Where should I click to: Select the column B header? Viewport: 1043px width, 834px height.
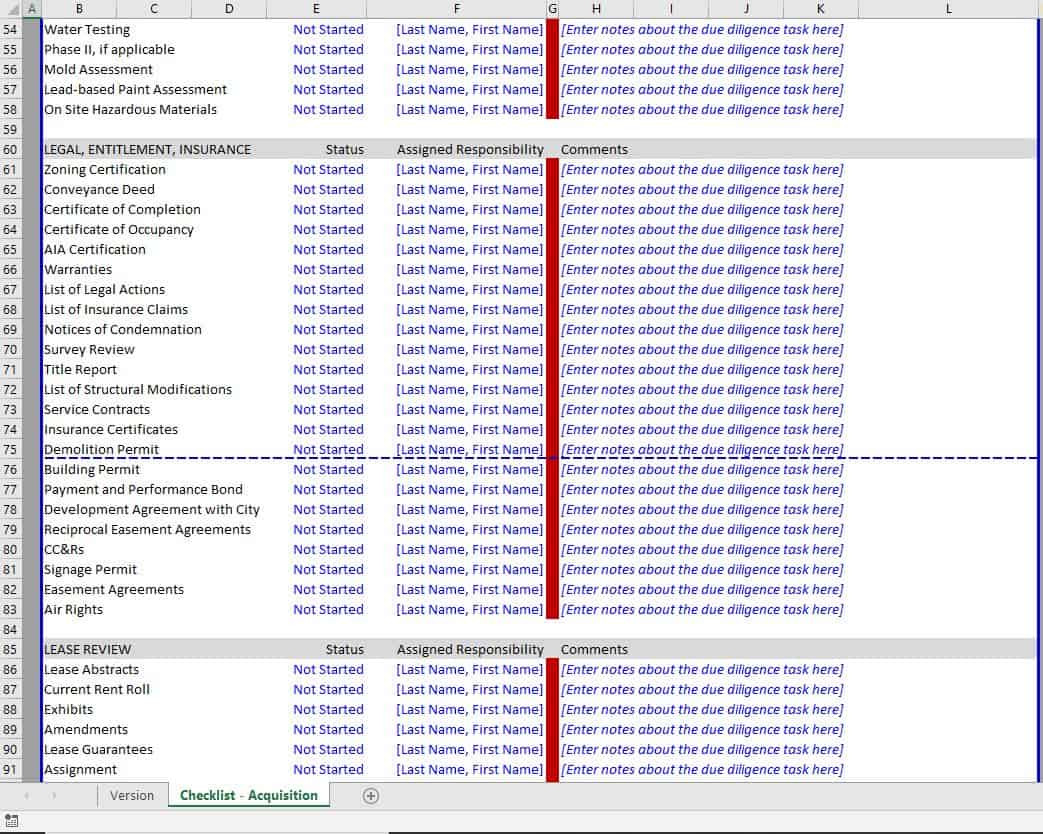79,8
